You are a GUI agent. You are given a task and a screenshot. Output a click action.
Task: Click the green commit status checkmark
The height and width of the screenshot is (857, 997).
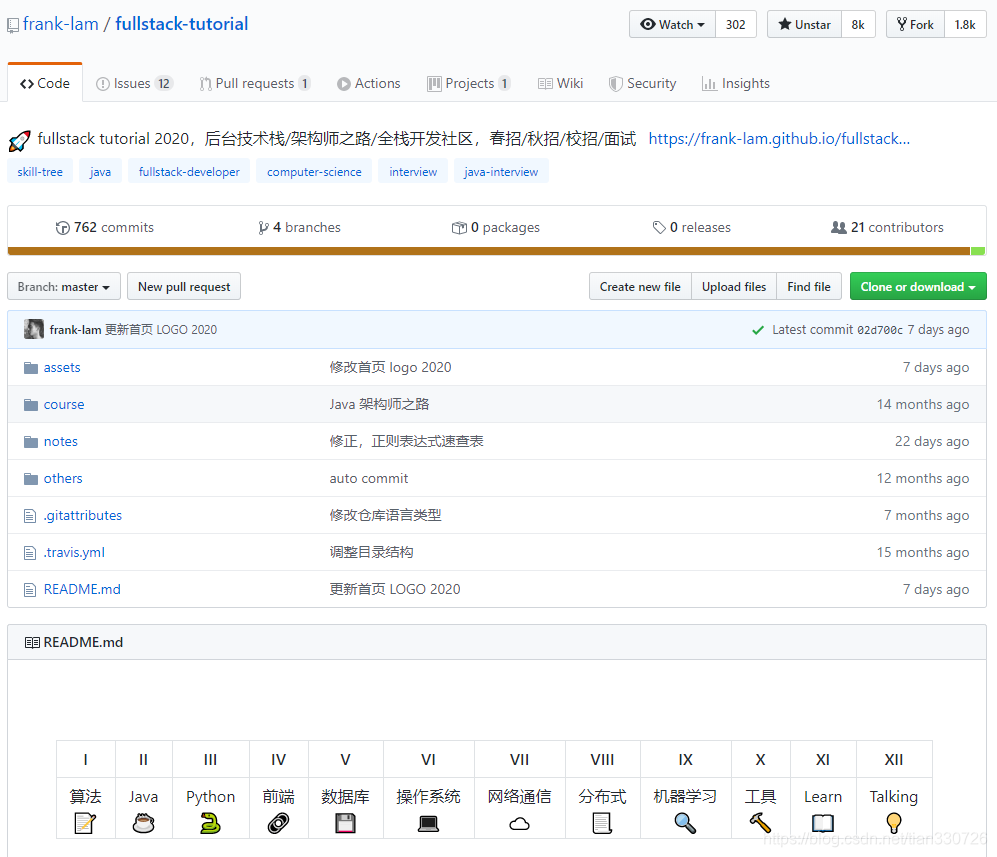point(758,330)
